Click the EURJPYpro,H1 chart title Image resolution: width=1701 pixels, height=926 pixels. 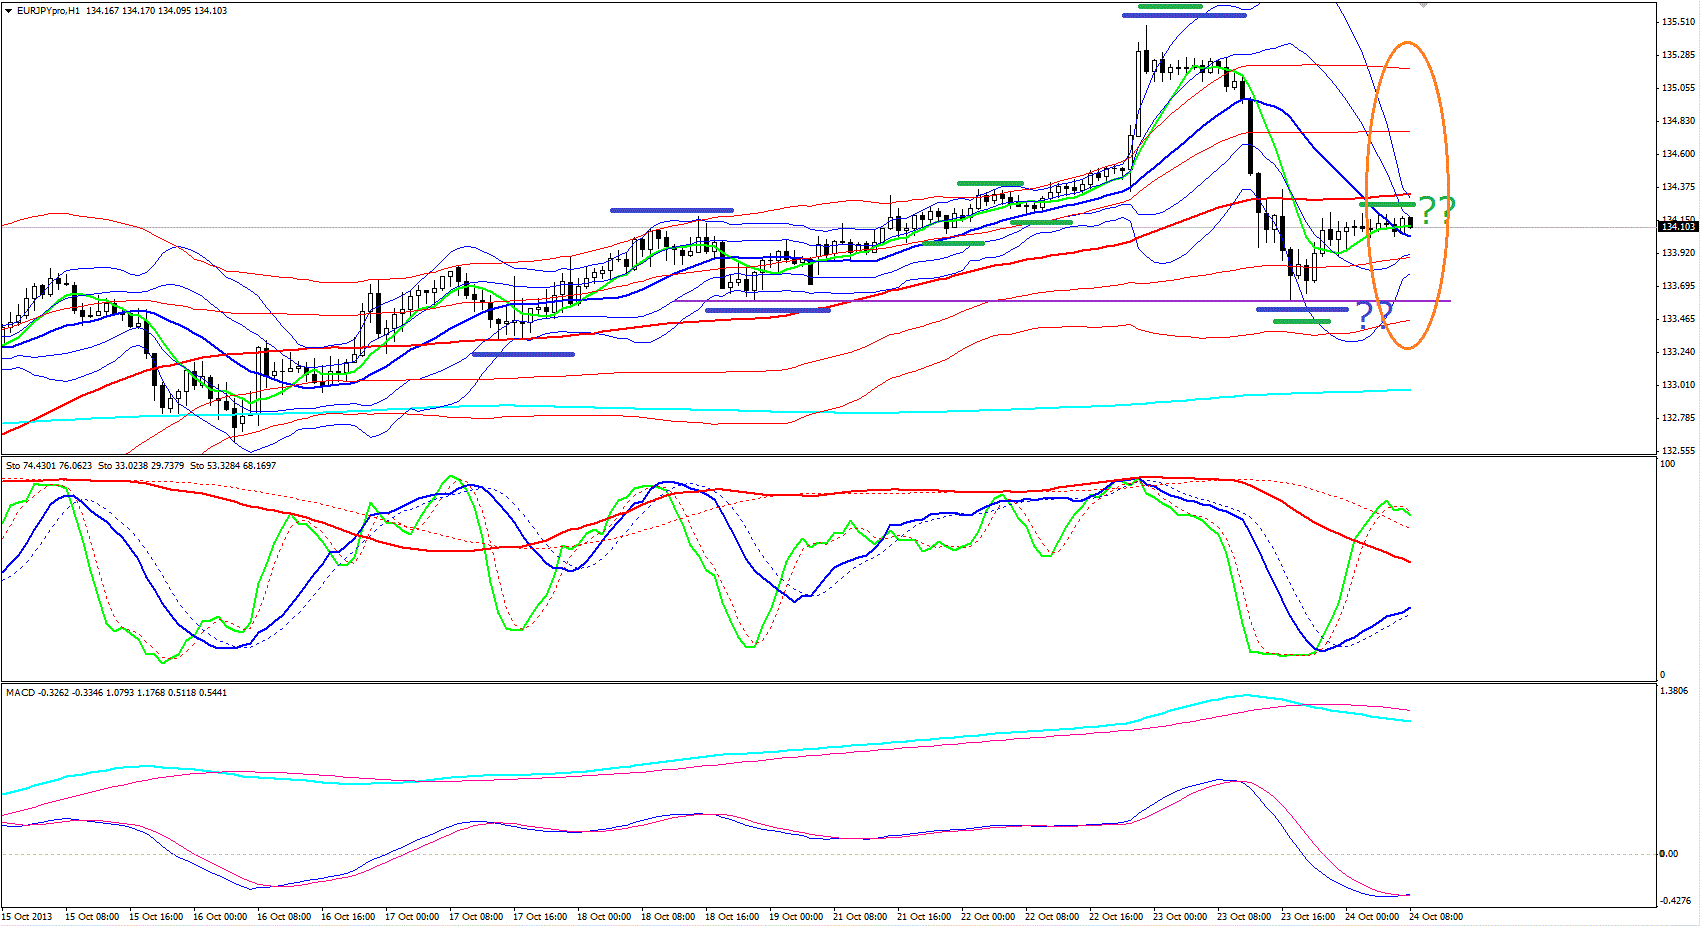pos(48,11)
